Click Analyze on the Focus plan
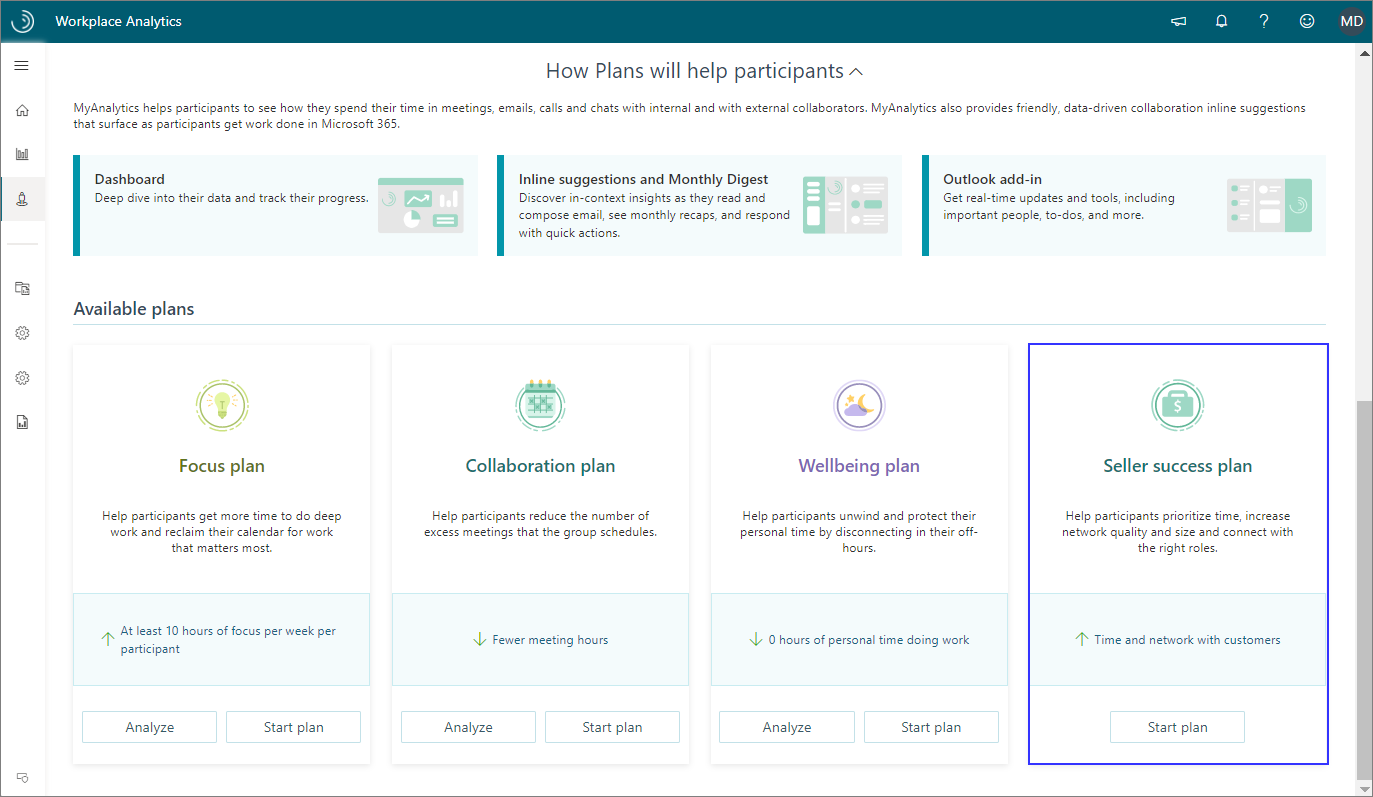 150,727
